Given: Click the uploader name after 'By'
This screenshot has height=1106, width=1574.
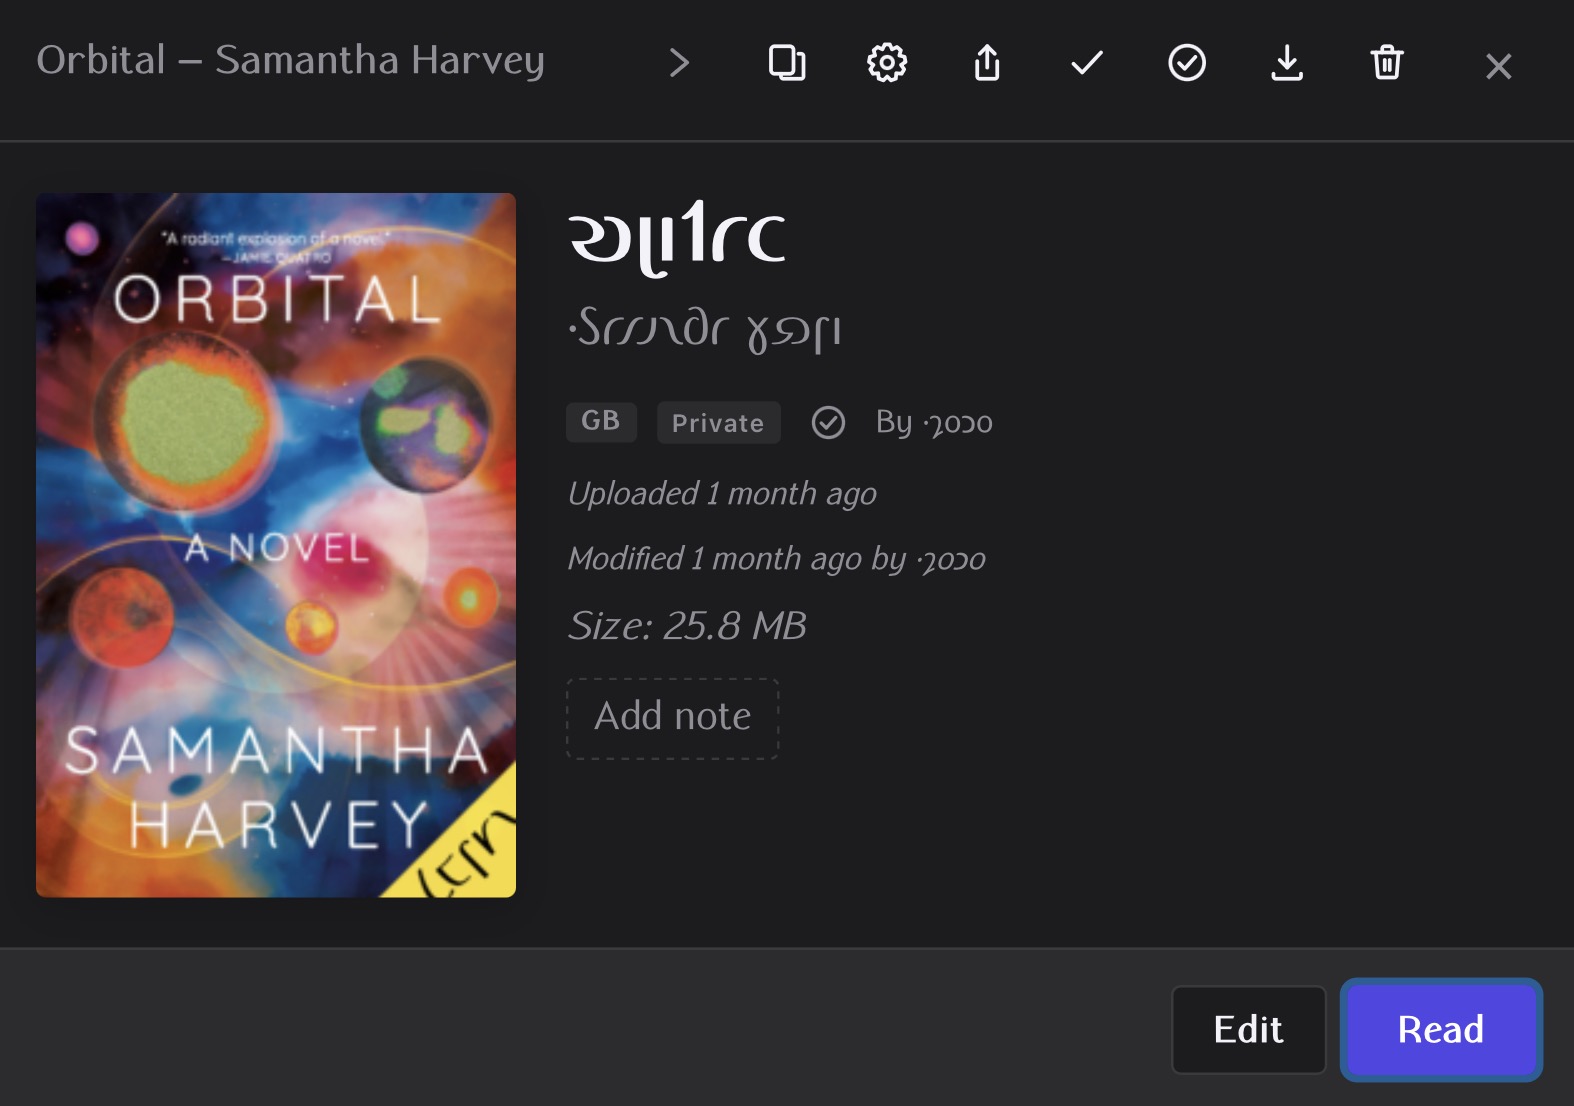Looking at the screenshot, I should pos(958,423).
